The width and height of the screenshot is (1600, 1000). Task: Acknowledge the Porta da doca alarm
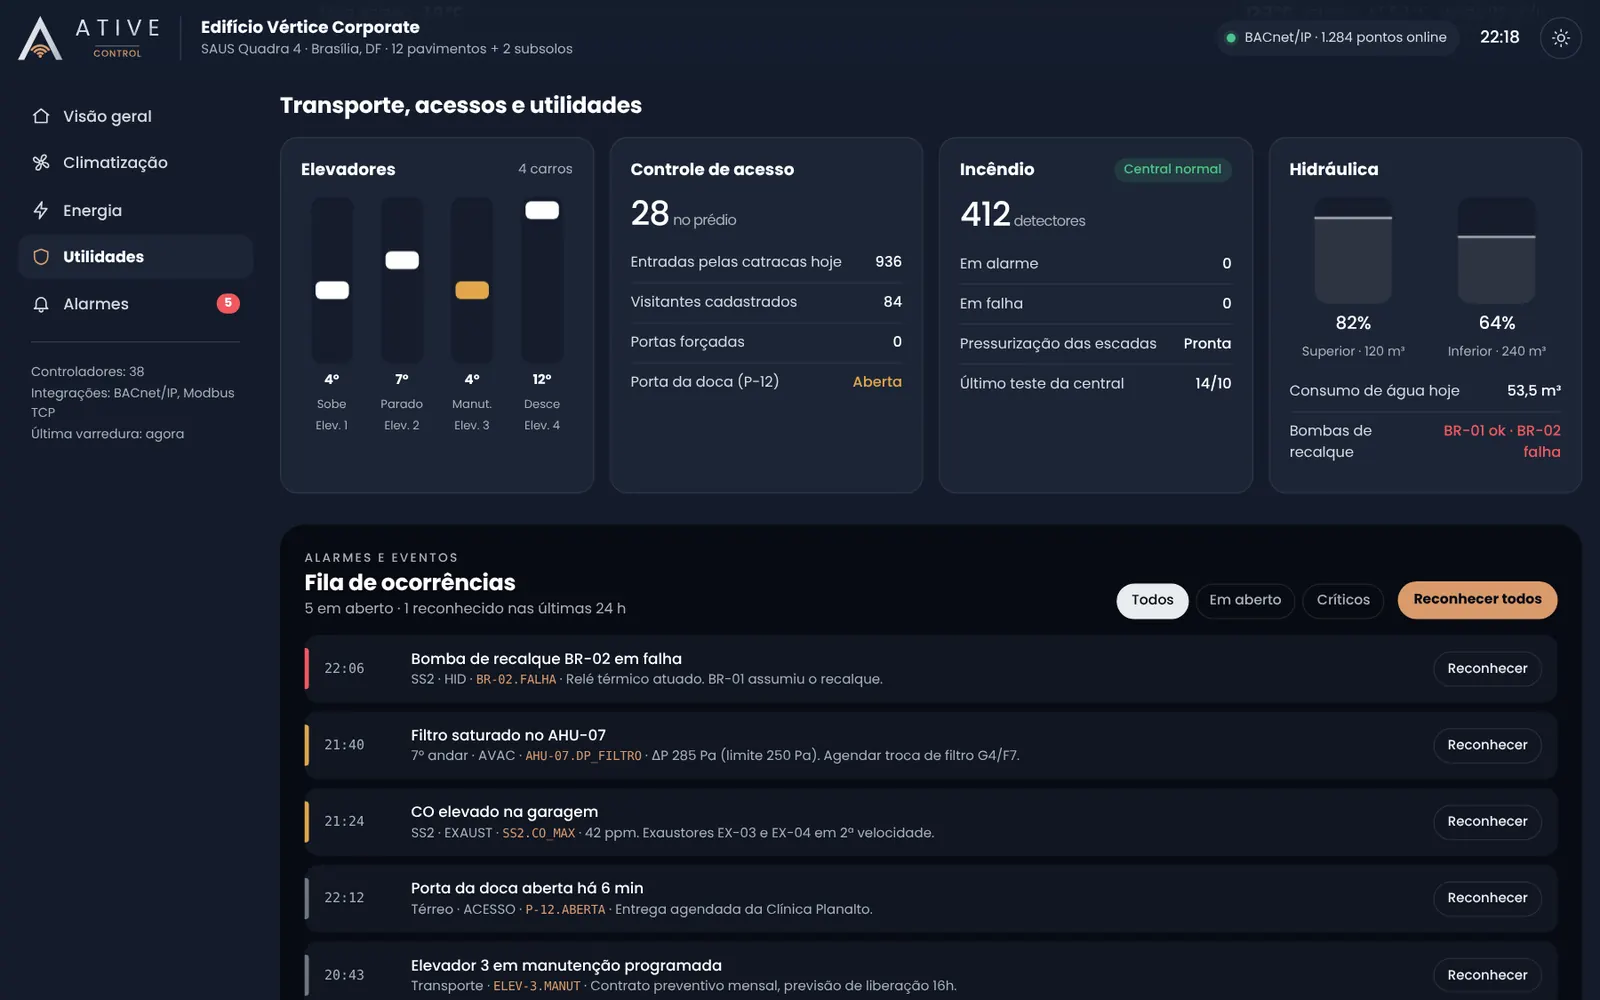coord(1487,898)
